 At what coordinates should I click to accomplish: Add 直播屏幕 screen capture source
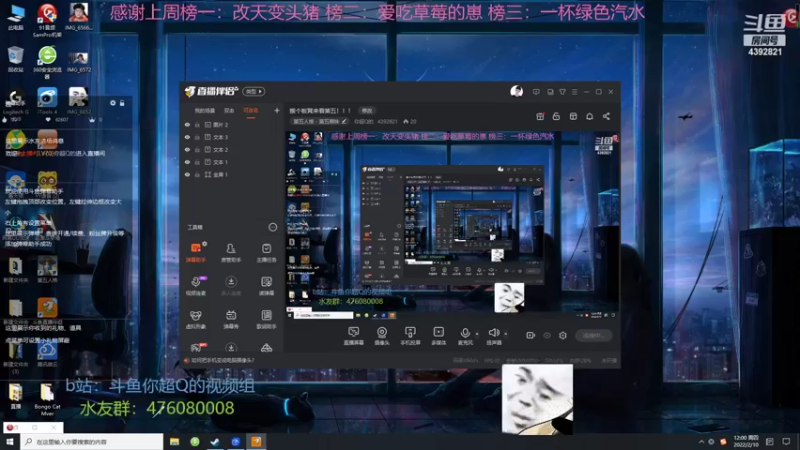354,336
